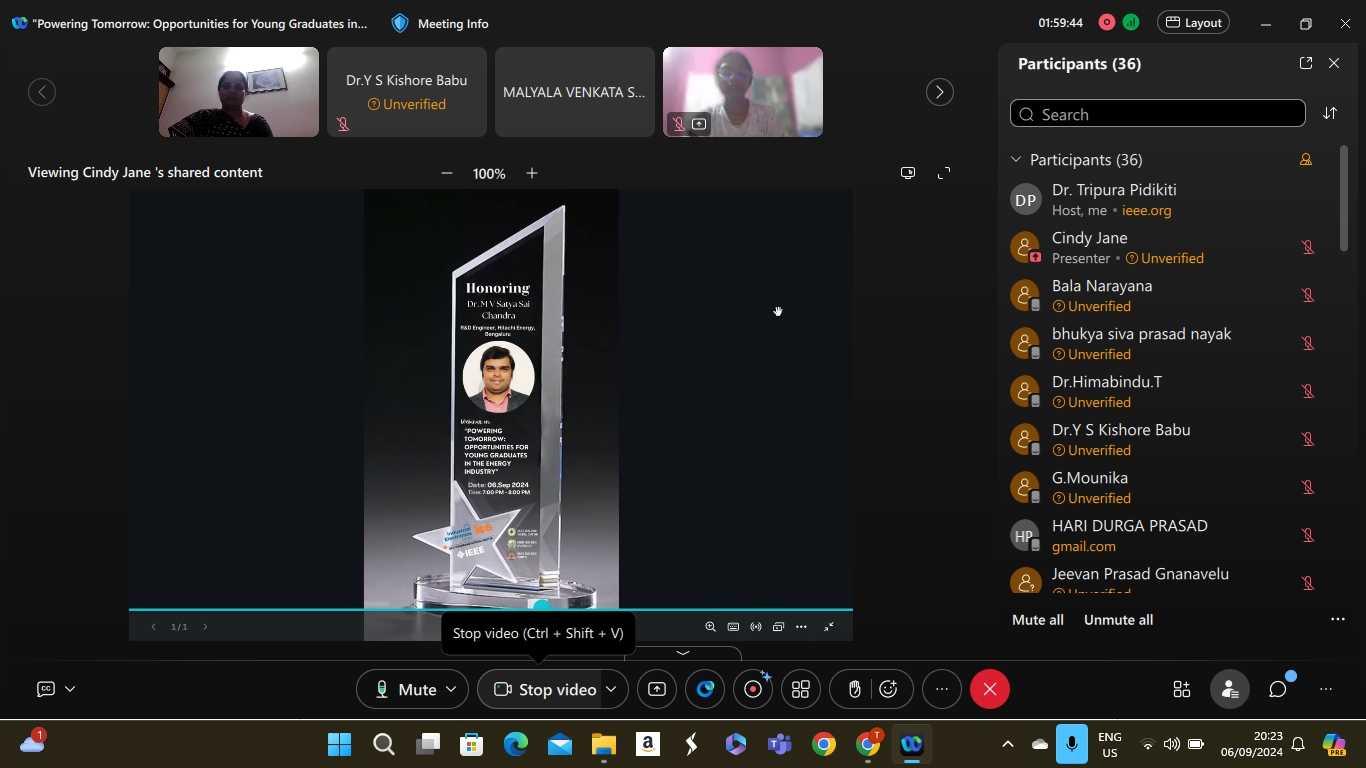The image size is (1366, 768).
Task: Click the Raise hand icon
Action: coord(854,689)
